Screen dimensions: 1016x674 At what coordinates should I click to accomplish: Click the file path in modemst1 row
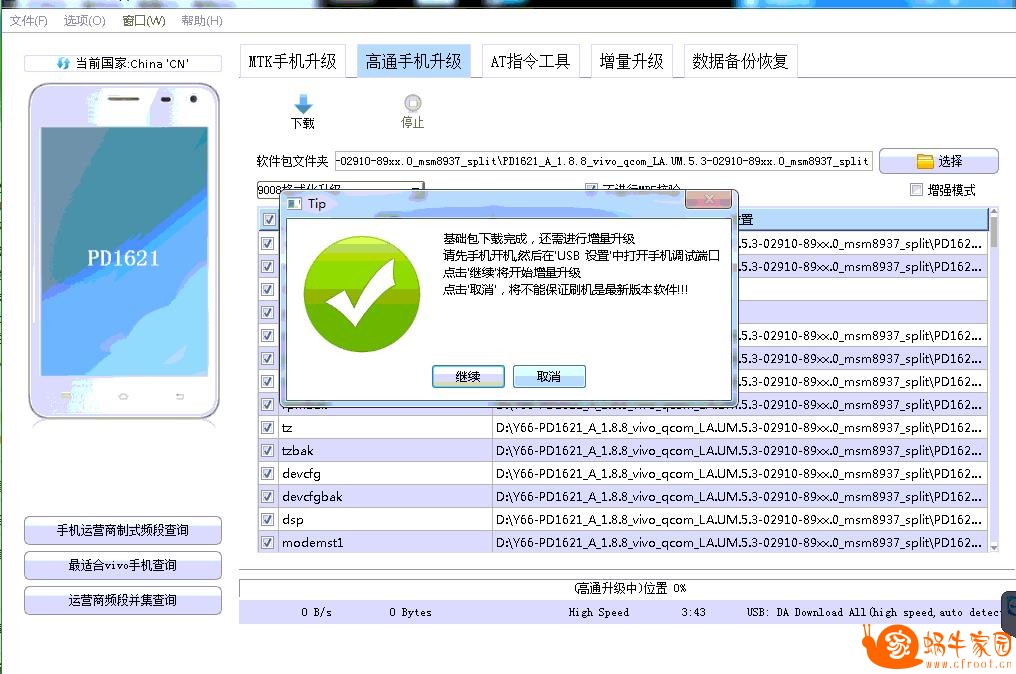coord(739,542)
